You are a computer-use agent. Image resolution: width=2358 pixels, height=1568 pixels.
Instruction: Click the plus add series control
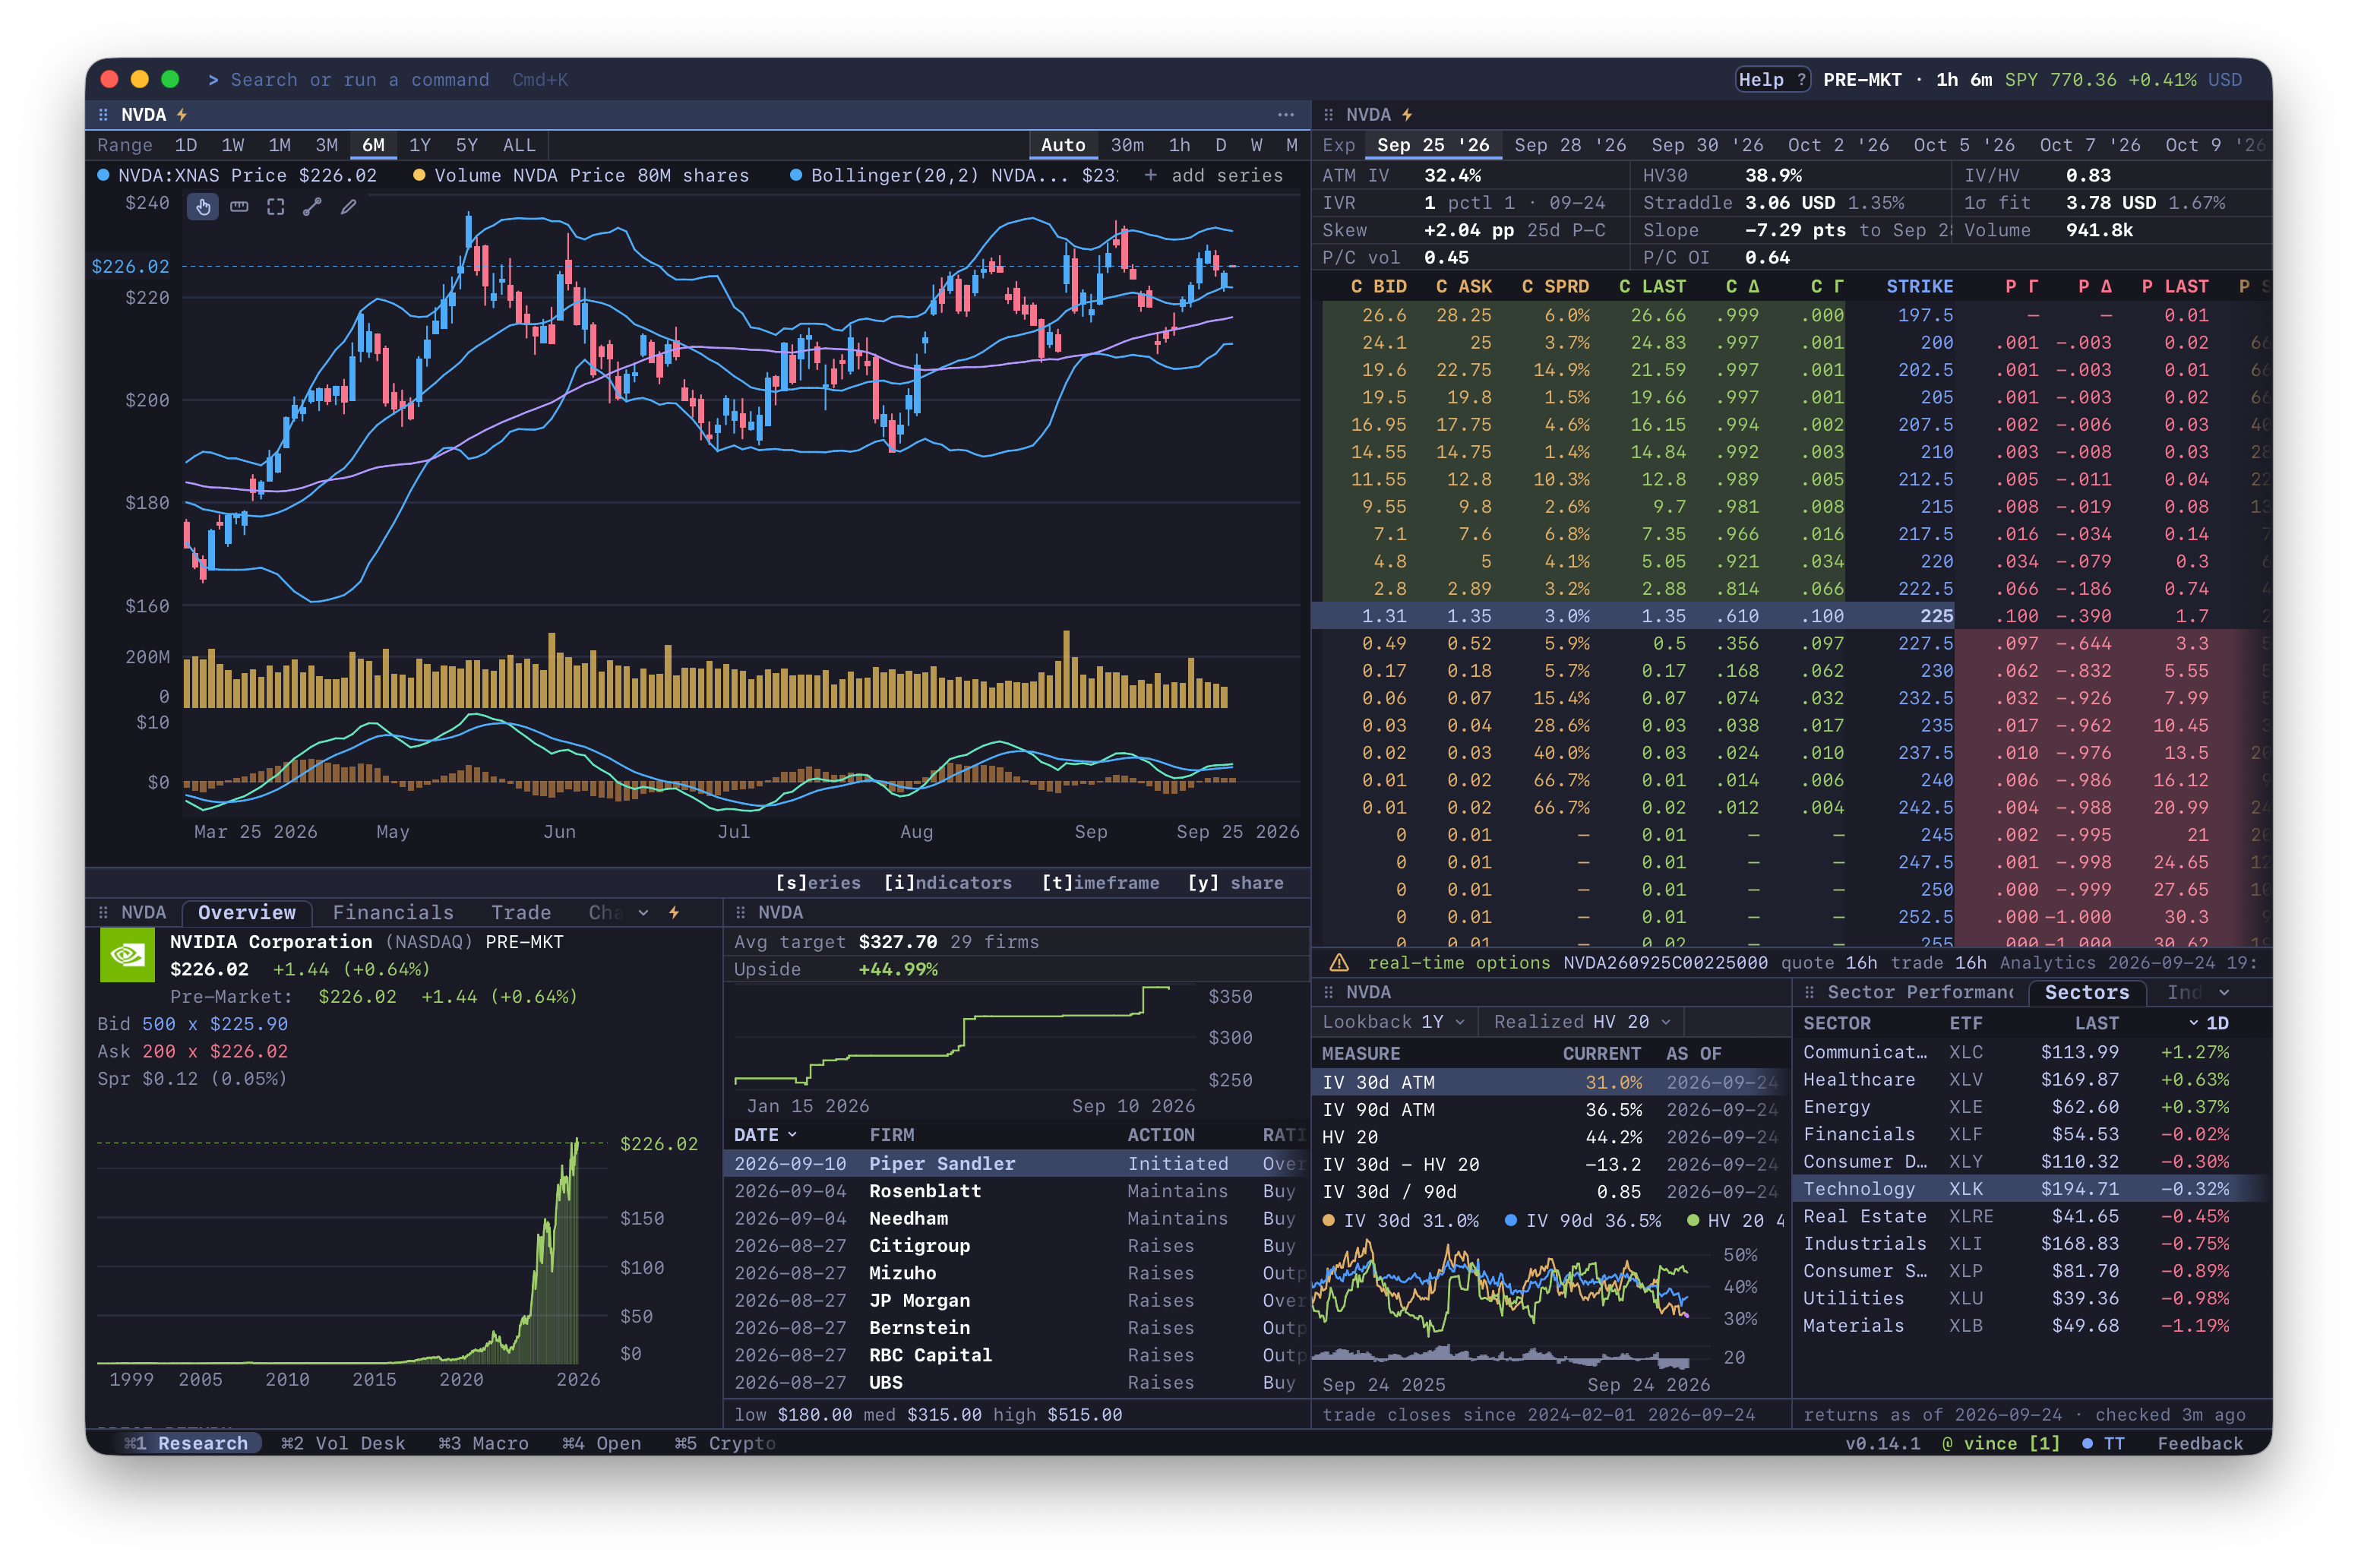(1213, 175)
